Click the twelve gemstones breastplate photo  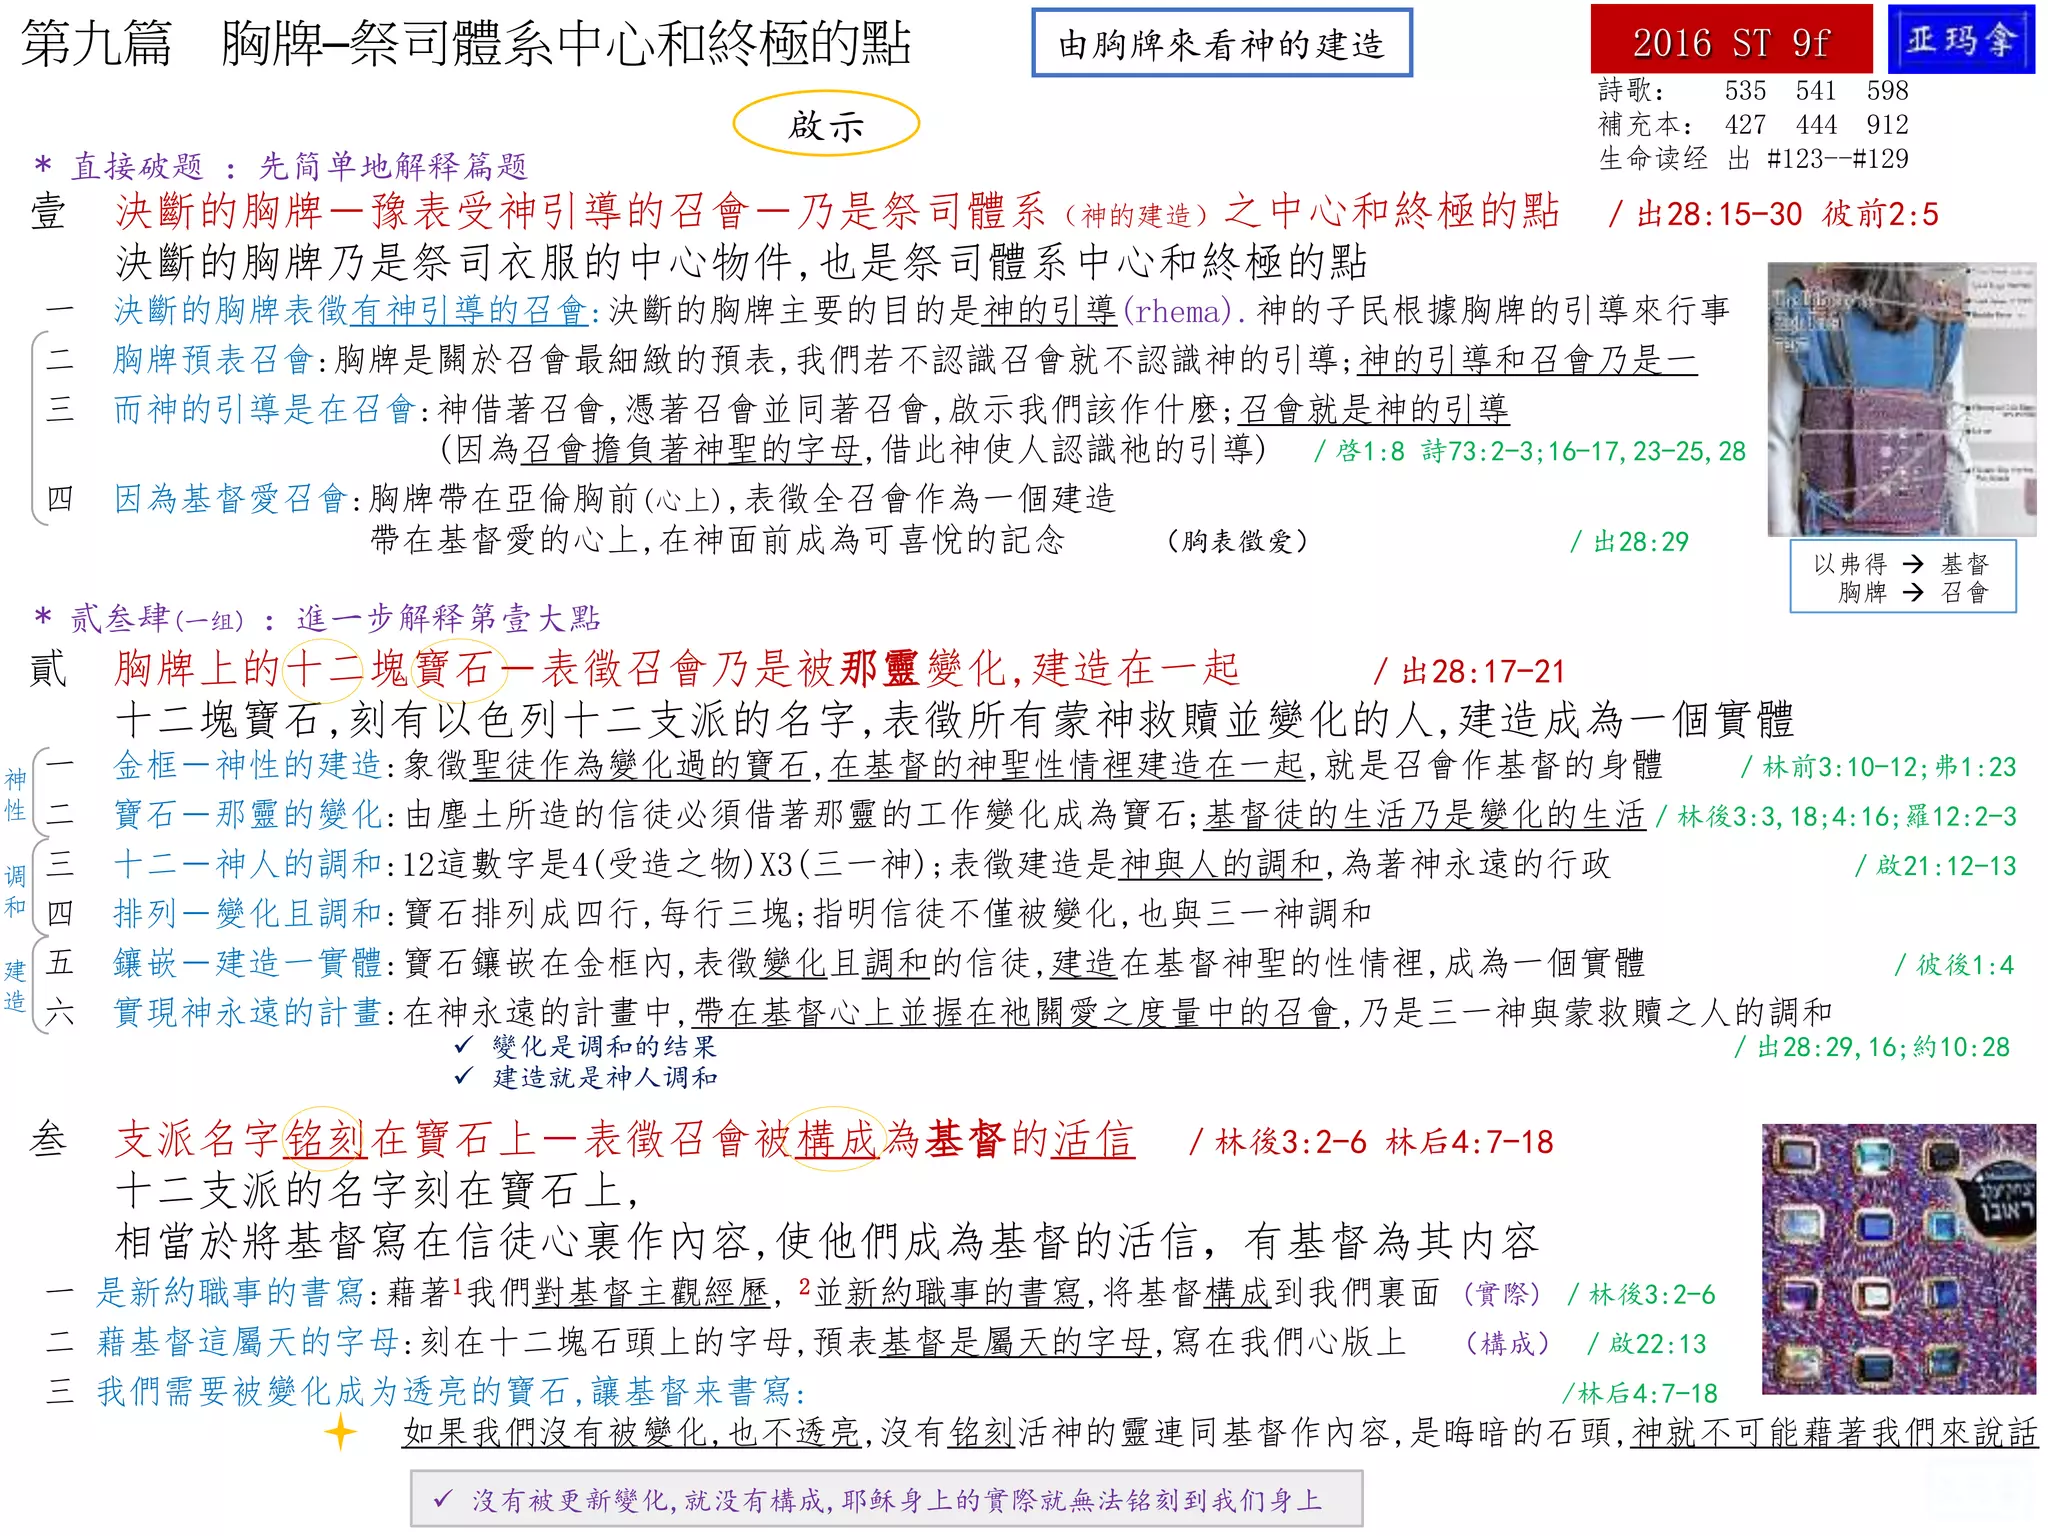coord(1898,1259)
